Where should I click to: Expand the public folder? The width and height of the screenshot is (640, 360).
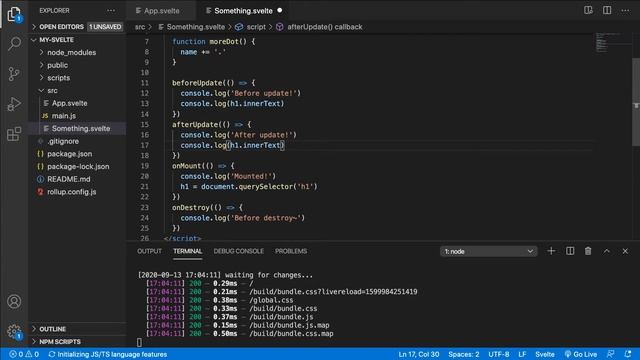[x=78, y=65]
